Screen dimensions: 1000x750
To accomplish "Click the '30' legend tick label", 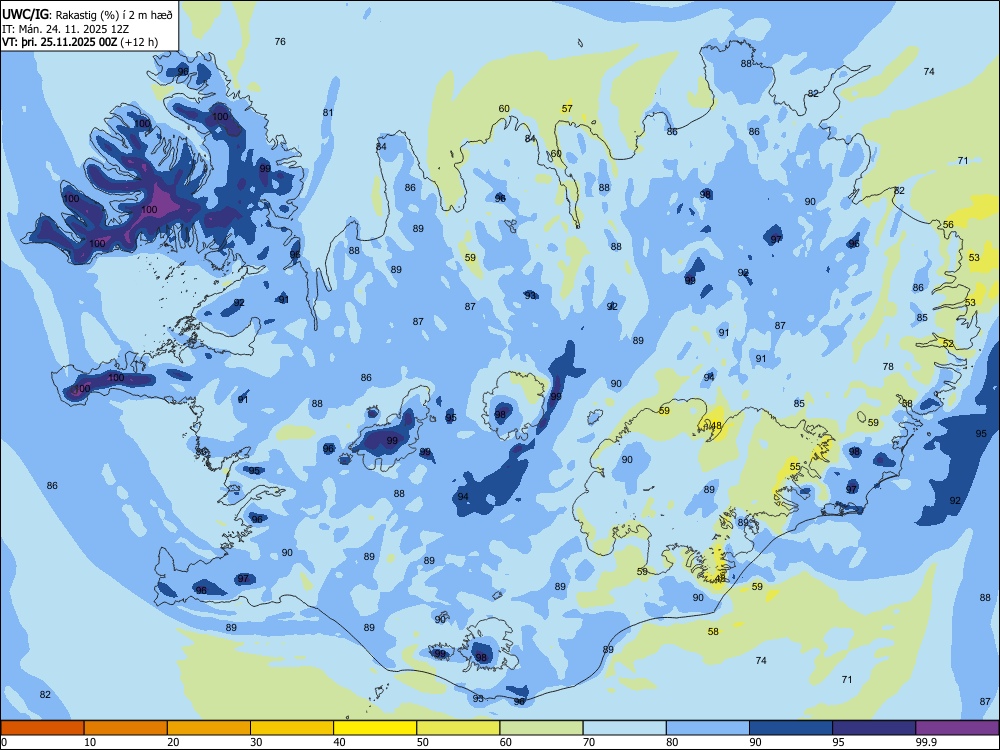I will (256, 742).
